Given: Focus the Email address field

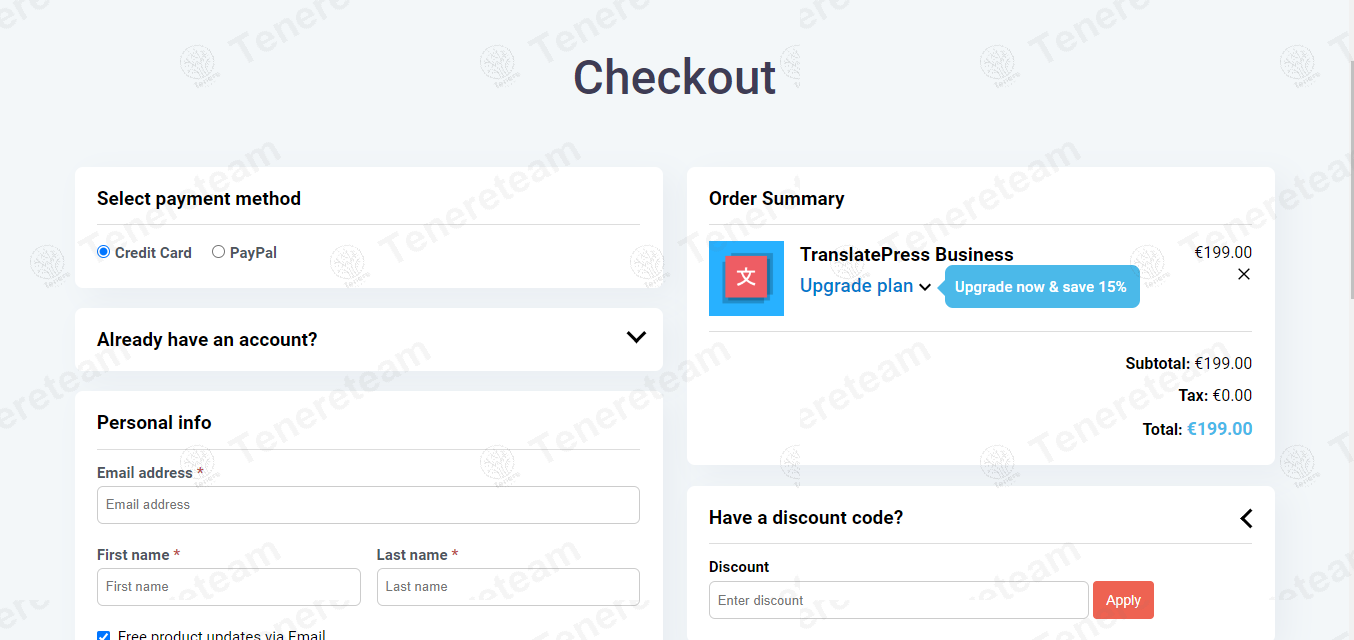Looking at the screenshot, I should [x=368, y=505].
